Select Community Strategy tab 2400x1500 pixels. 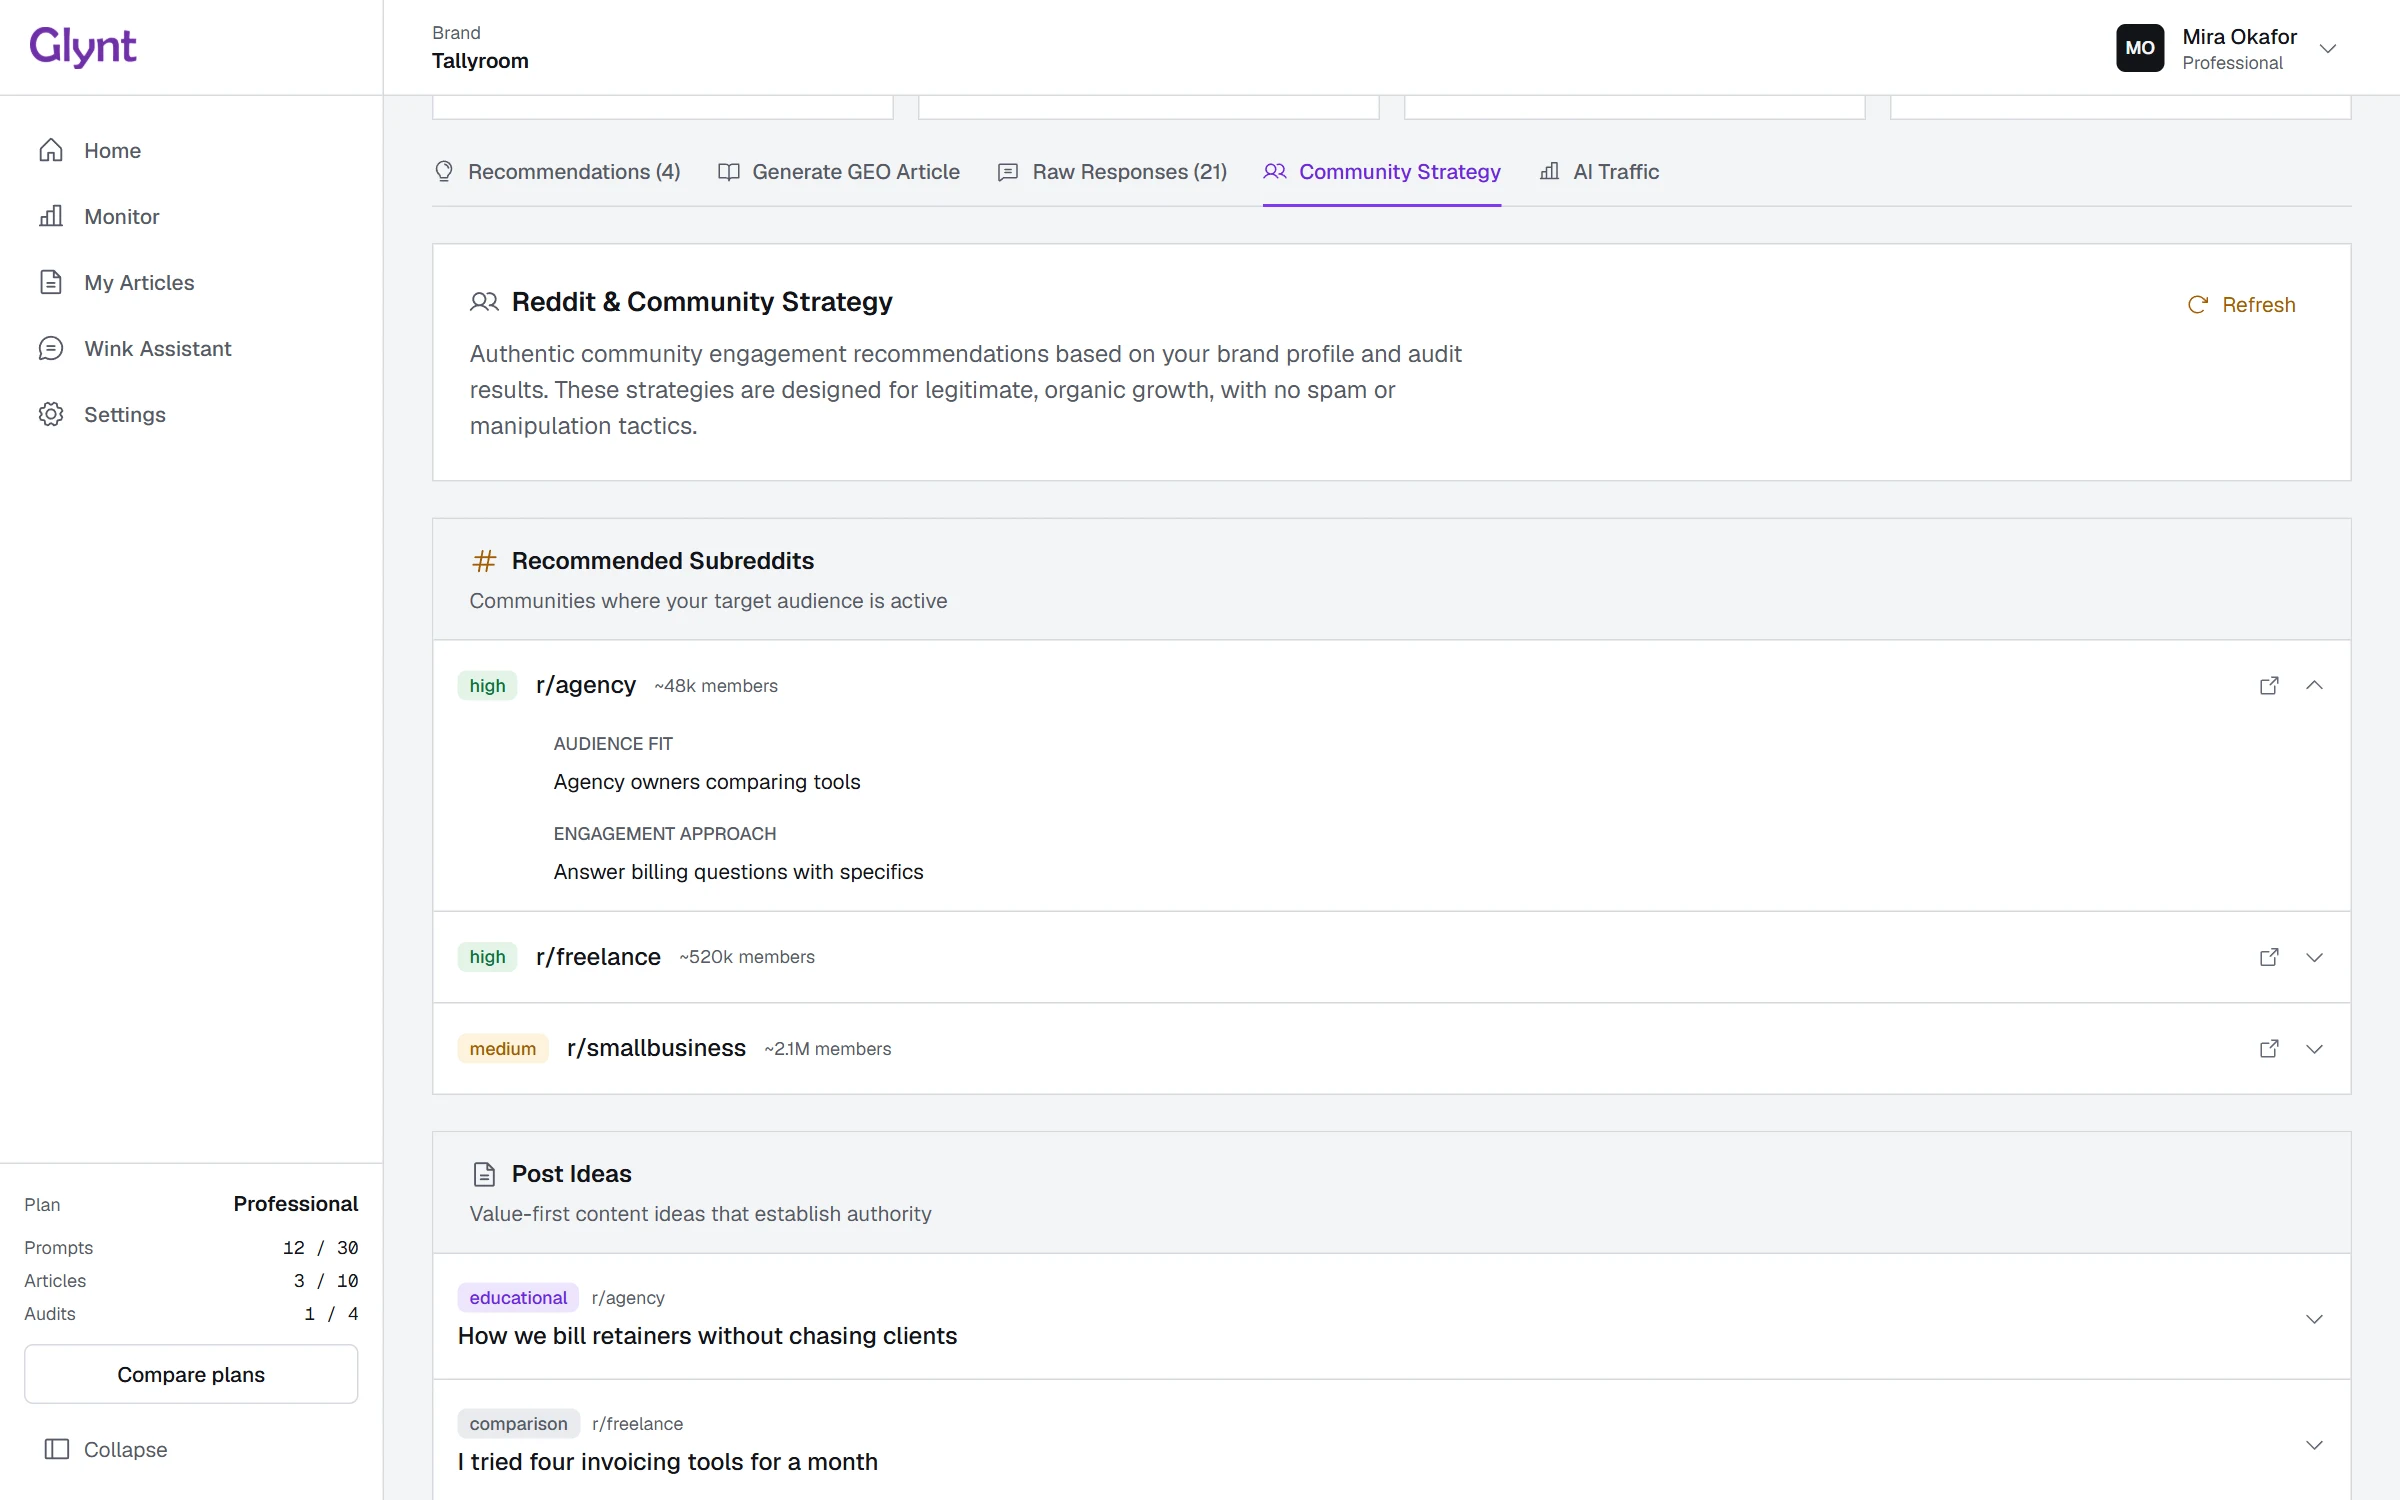pyautogui.click(x=1382, y=172)
